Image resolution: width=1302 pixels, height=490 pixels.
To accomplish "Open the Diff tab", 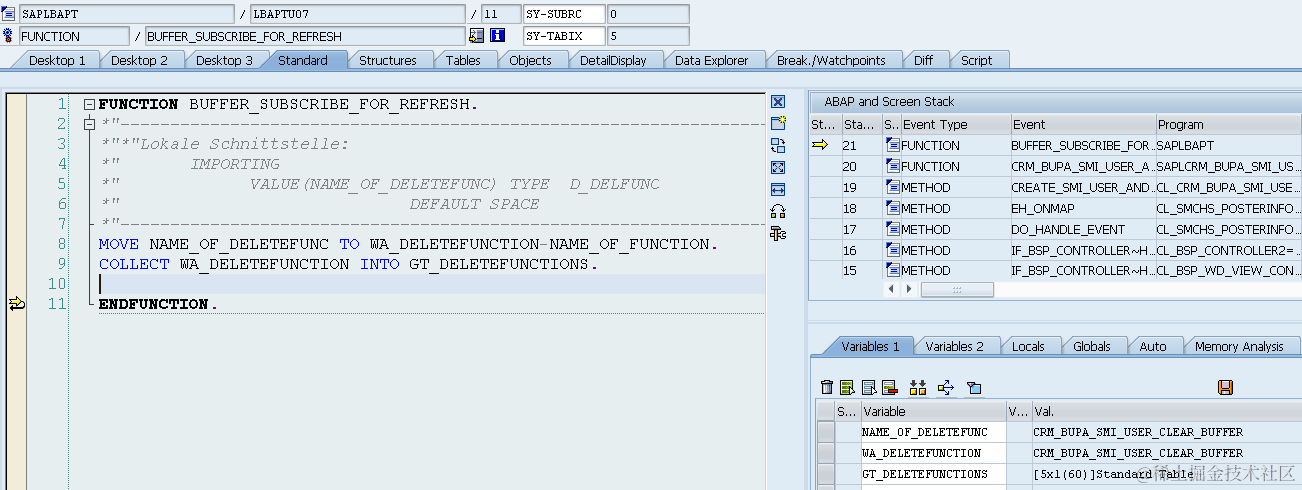I will coord(923,60).
